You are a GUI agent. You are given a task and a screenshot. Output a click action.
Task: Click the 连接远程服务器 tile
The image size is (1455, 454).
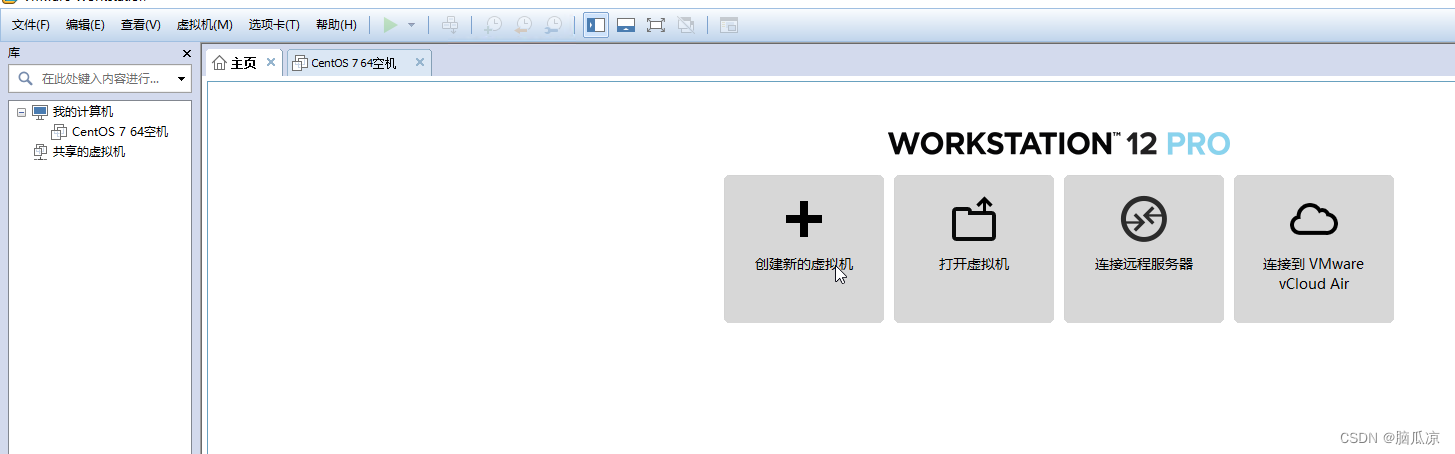pyautogui.click(x=1144, y=249)
